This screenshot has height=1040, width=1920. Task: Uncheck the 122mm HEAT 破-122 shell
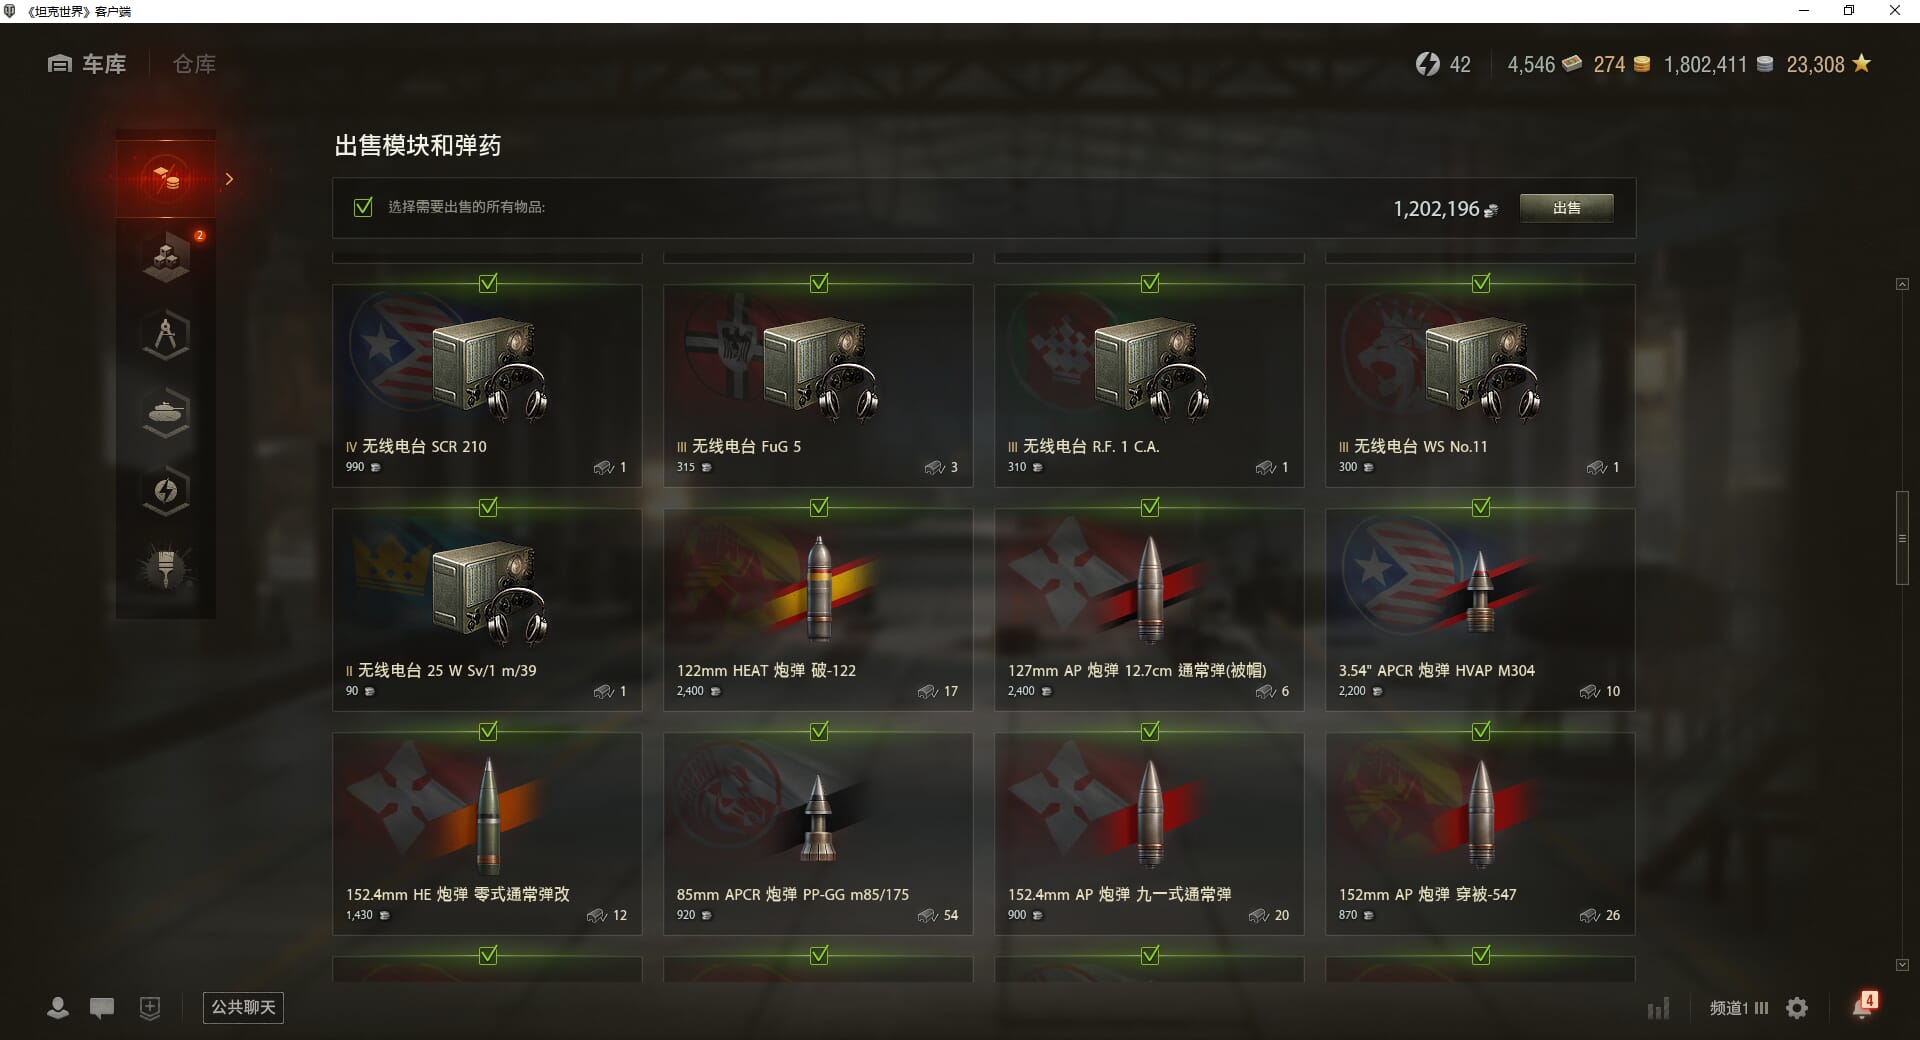coord(819,508)
